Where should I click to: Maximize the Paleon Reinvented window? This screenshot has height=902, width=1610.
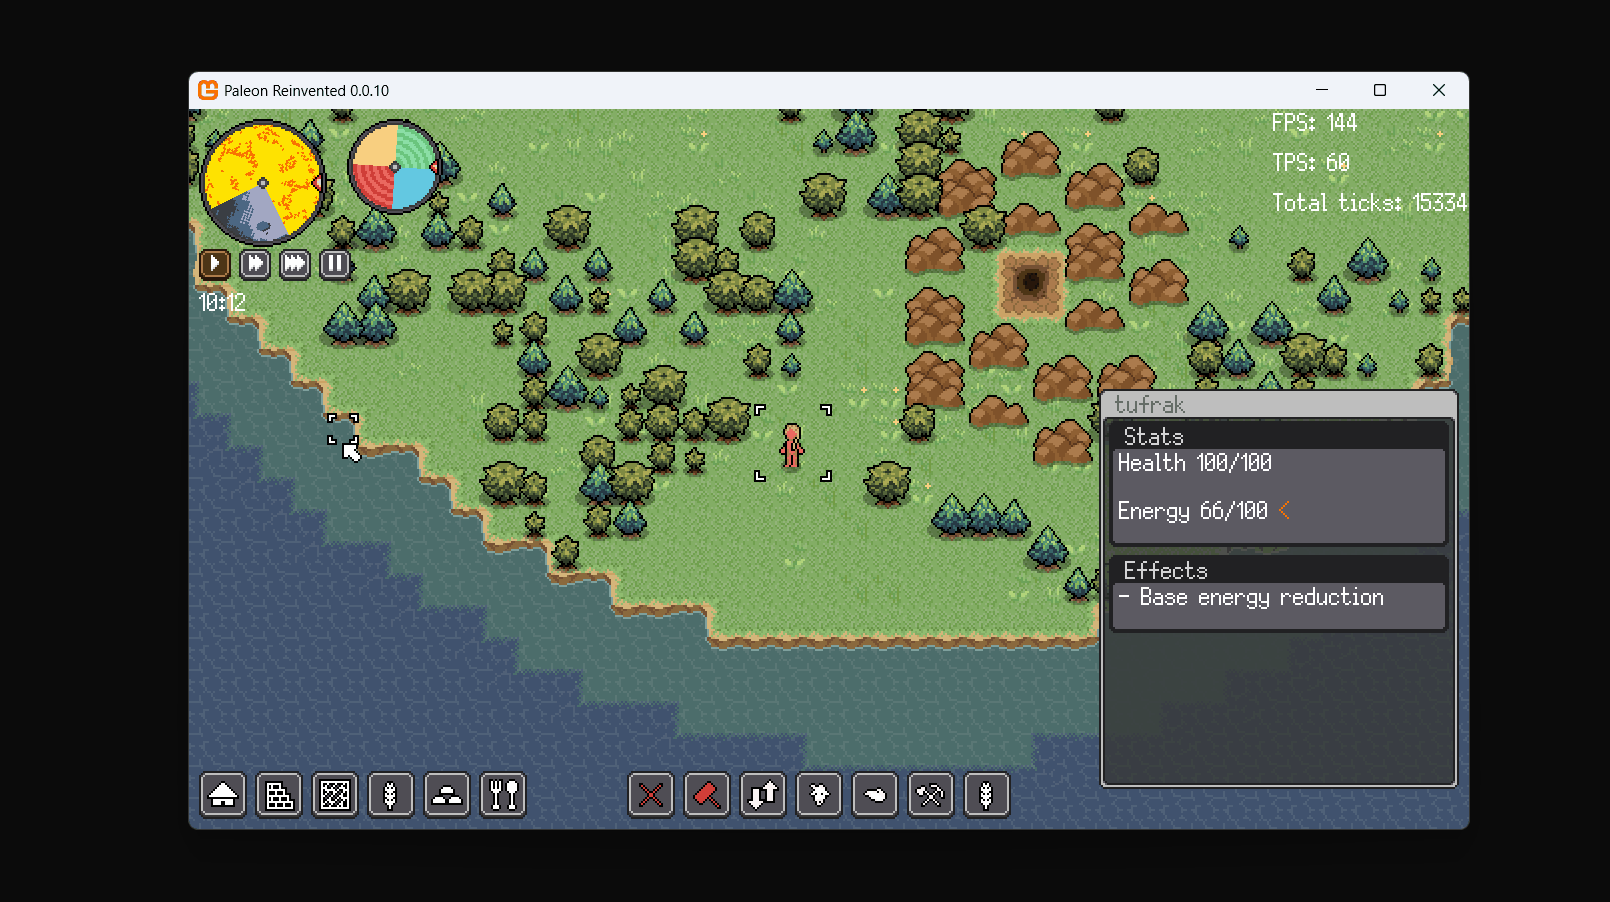pos(1380,90)
